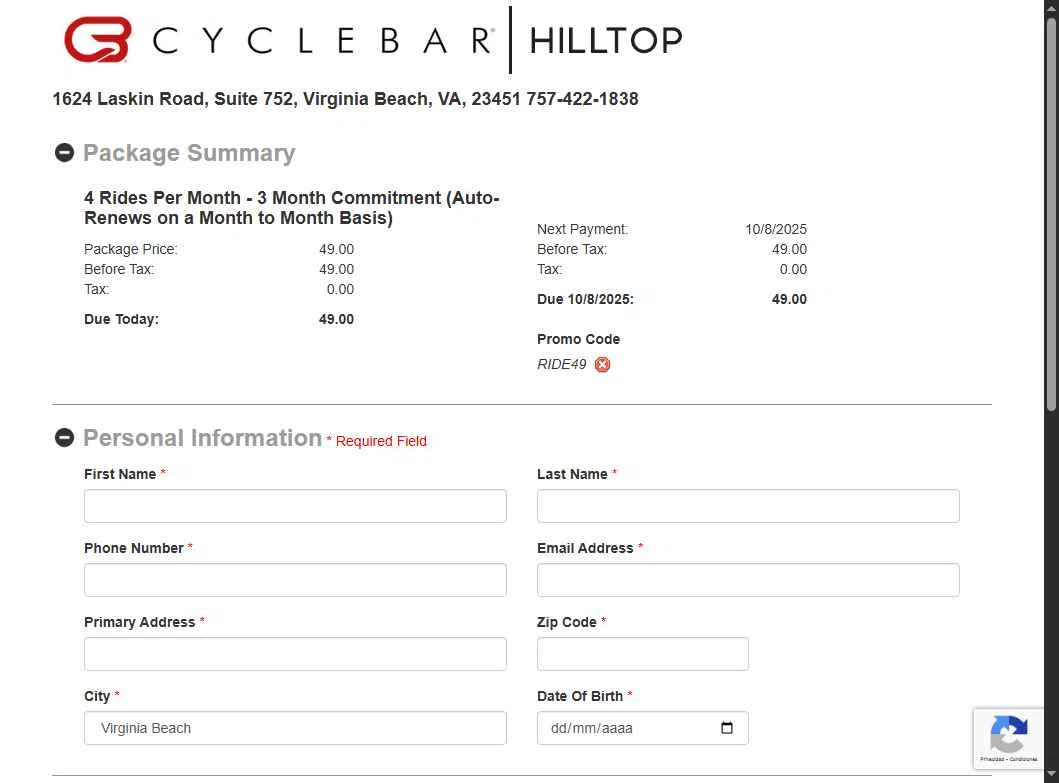Click the vertical page scrollbar thumb
The height and width of the screenshot is (783, 1059).
click(x=1051, y=210)
